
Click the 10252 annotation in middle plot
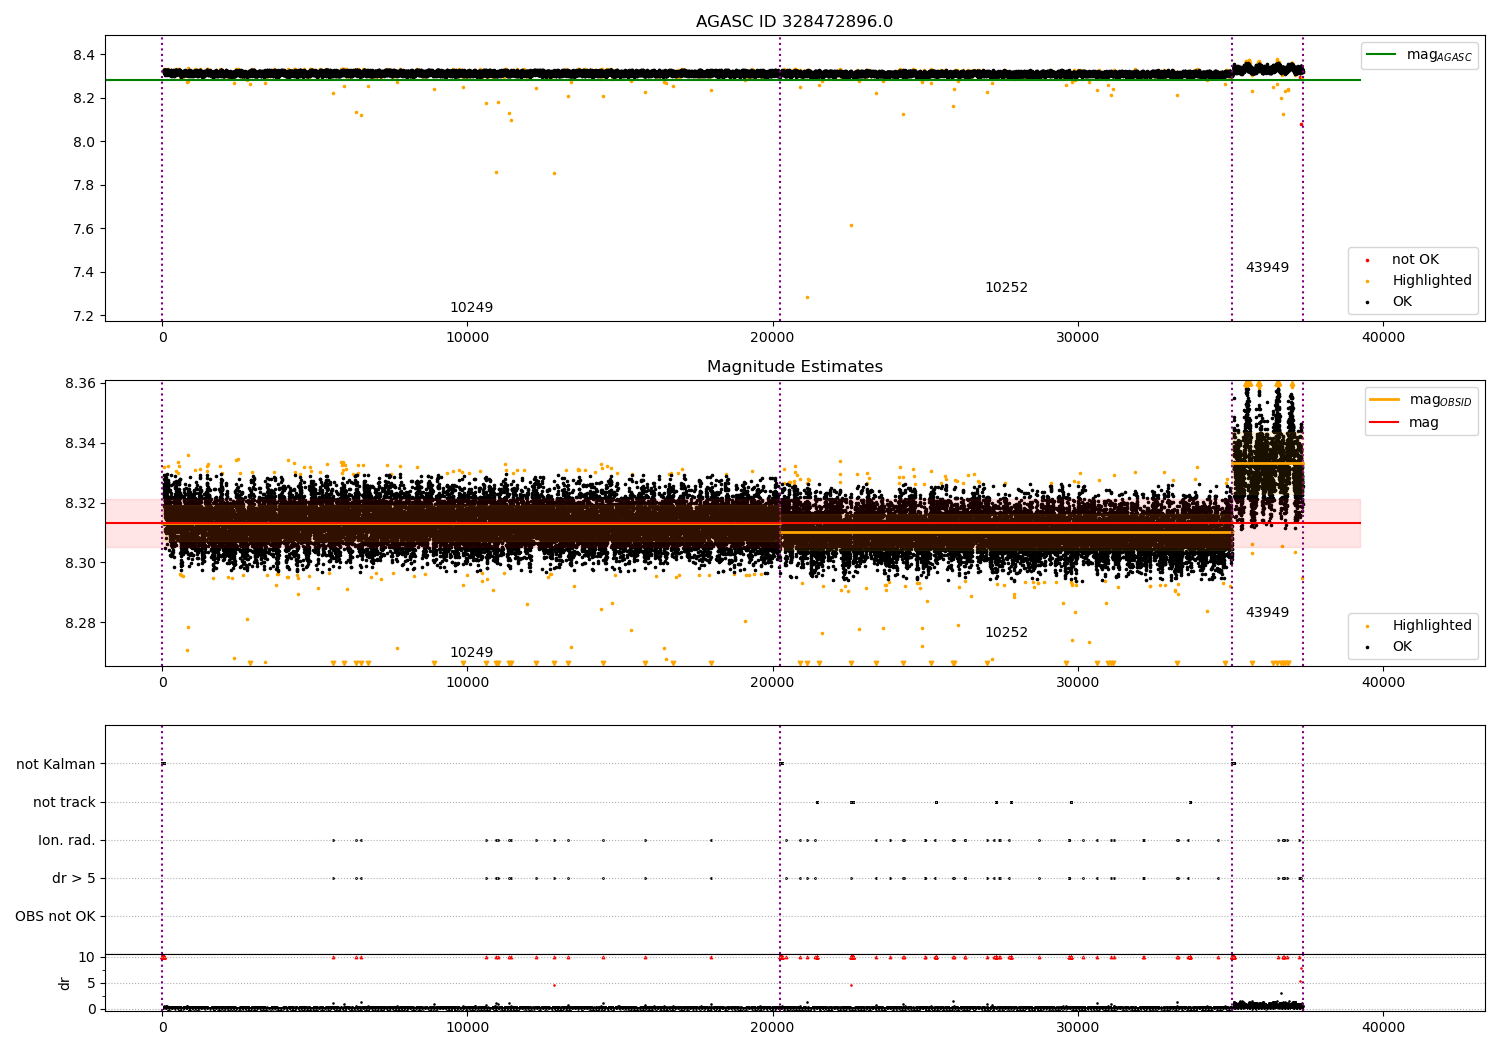click(1006, 633)
